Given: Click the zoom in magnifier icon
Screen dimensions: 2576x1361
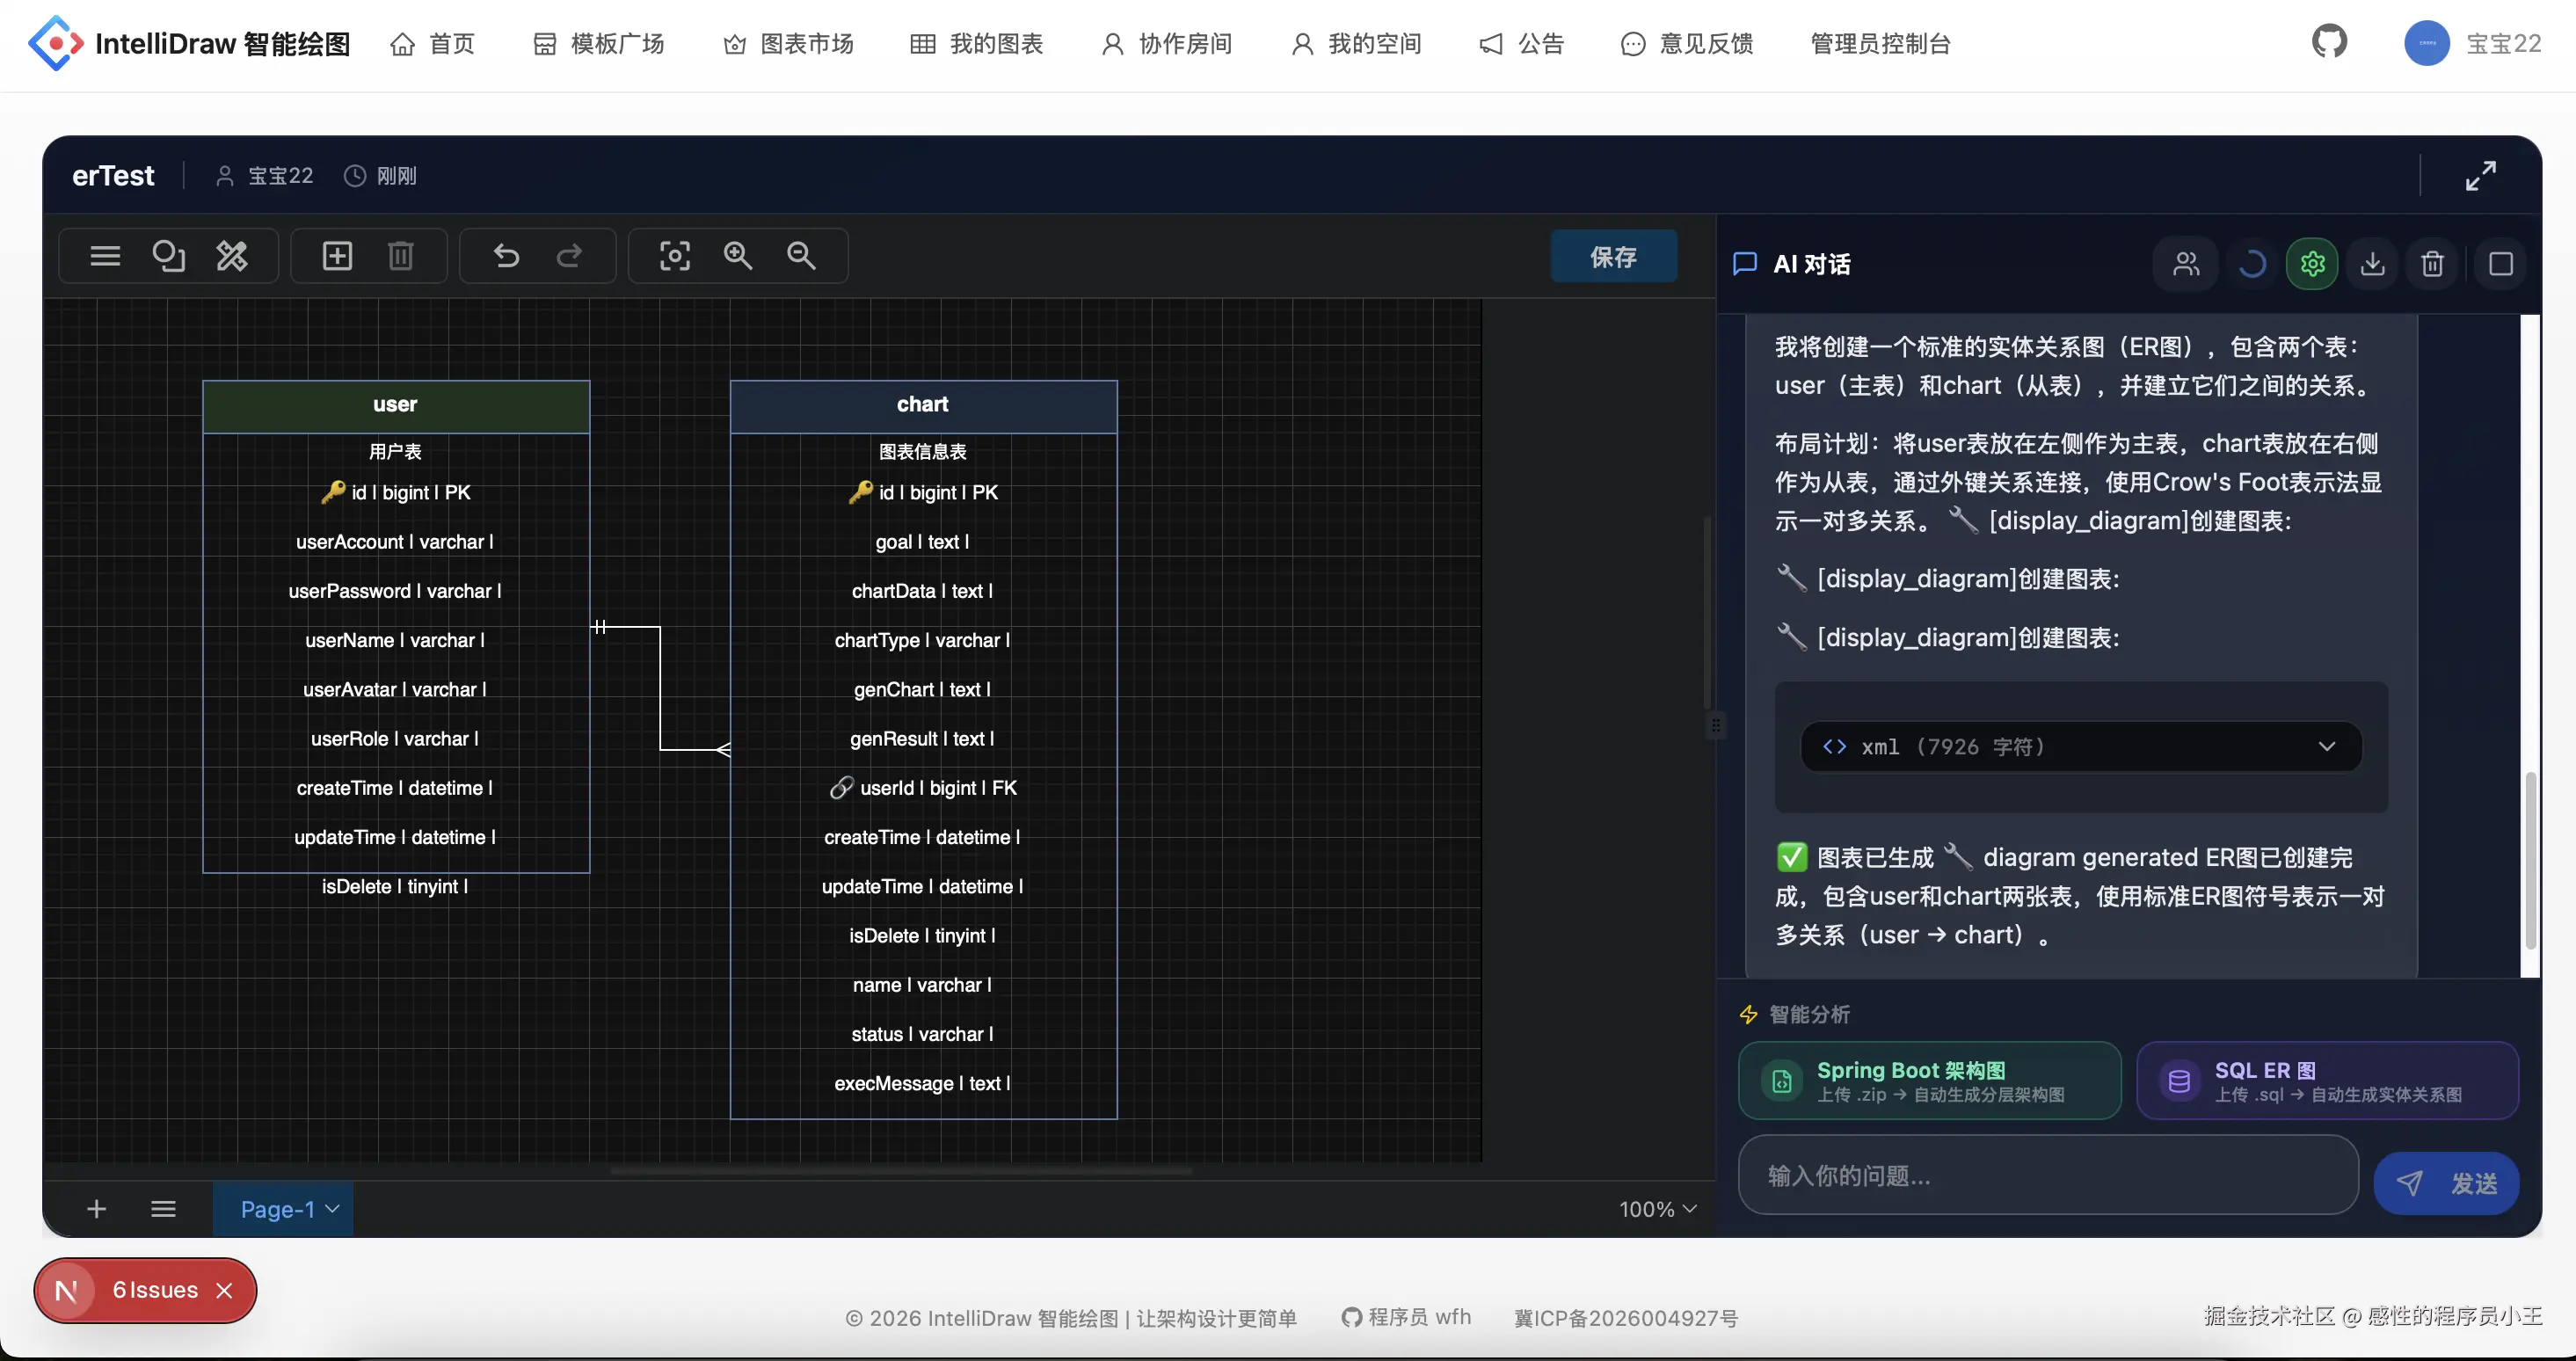Looking at the screenshot, I should pos(738,256).
